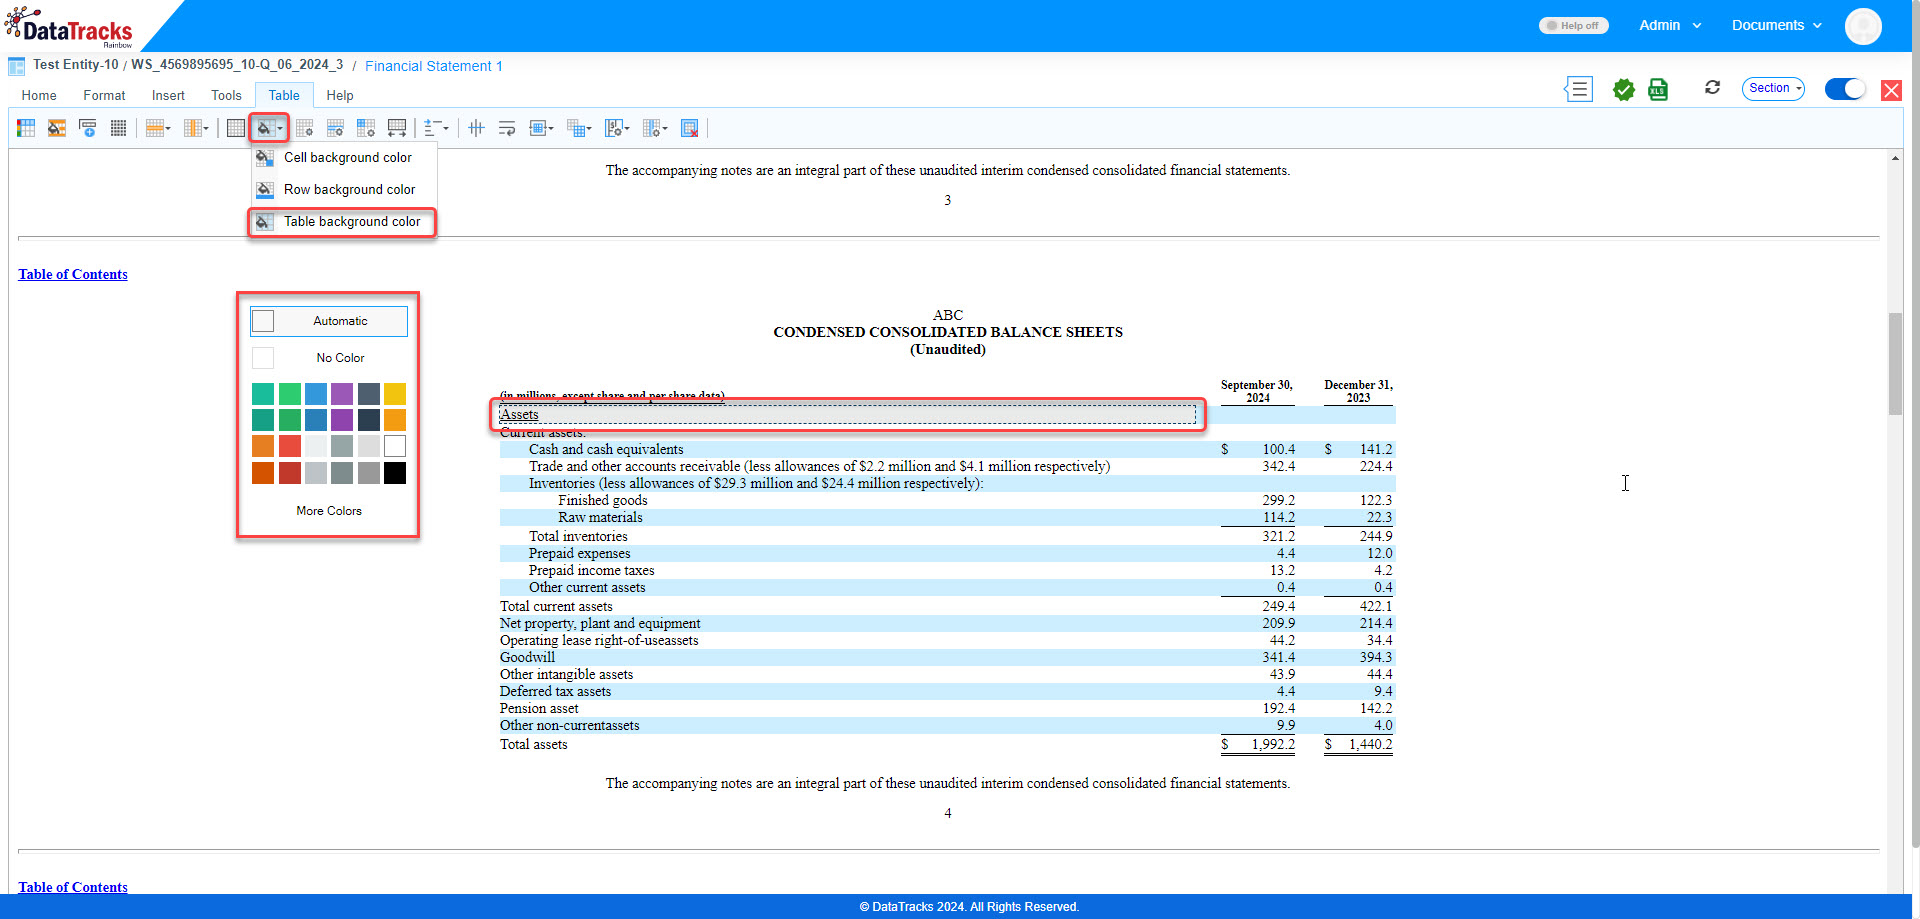This screenshot has height=919, width=1920.
Task: Choose Cell background color
Action: point(344,158)
